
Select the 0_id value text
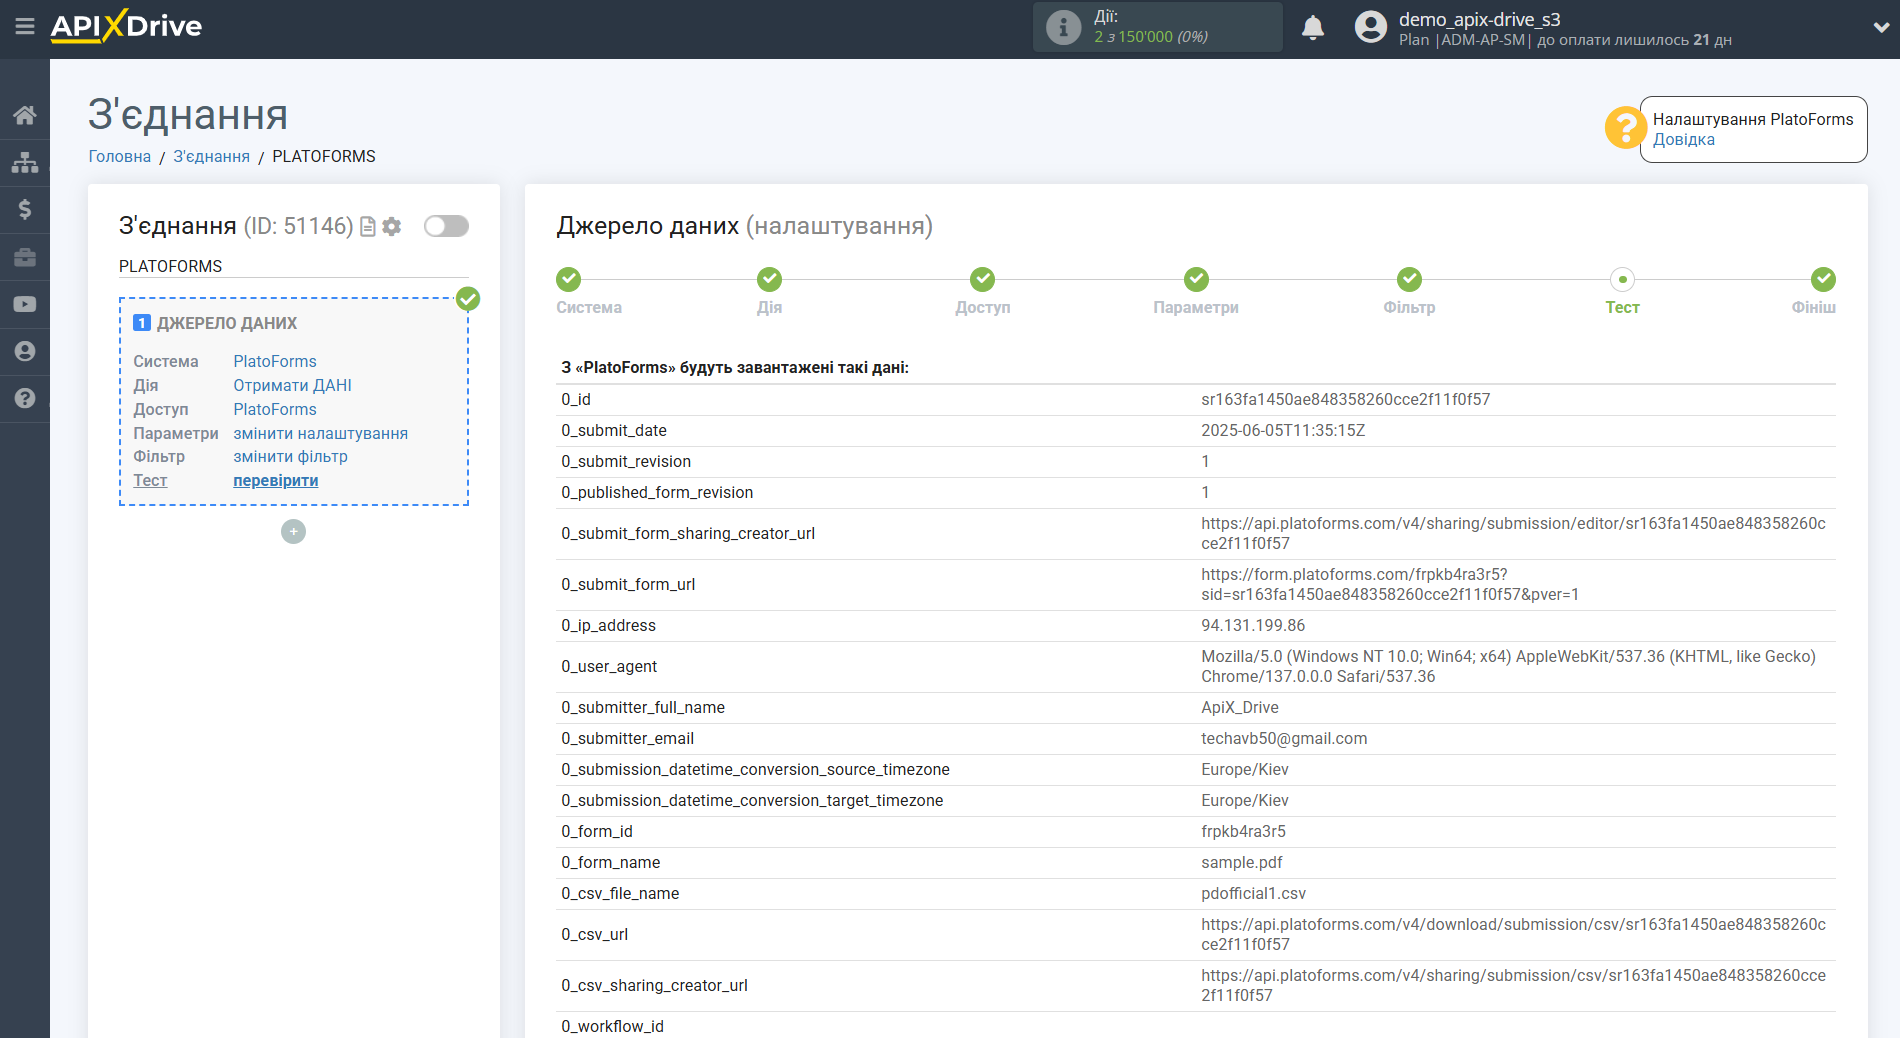(x=1345, y=400)
